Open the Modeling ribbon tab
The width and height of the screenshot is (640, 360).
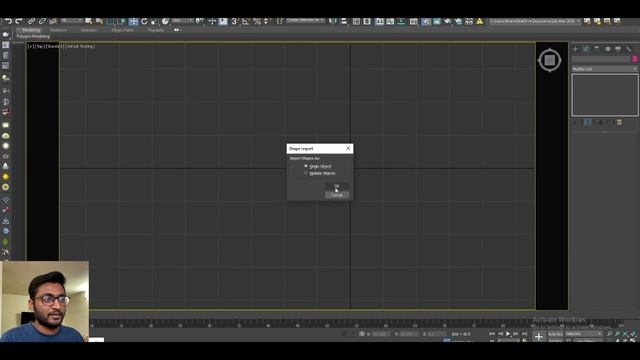[x=31, y=30]
